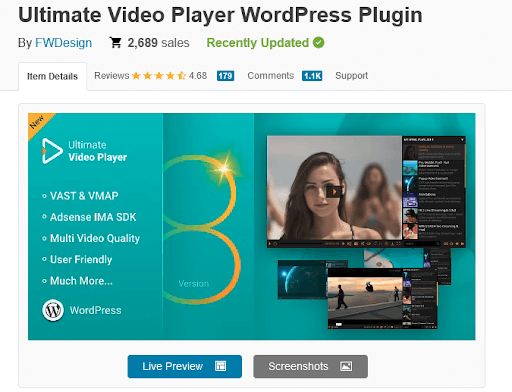
Task: Click the WordPress logo in the banner
Action: pos(53,310)
